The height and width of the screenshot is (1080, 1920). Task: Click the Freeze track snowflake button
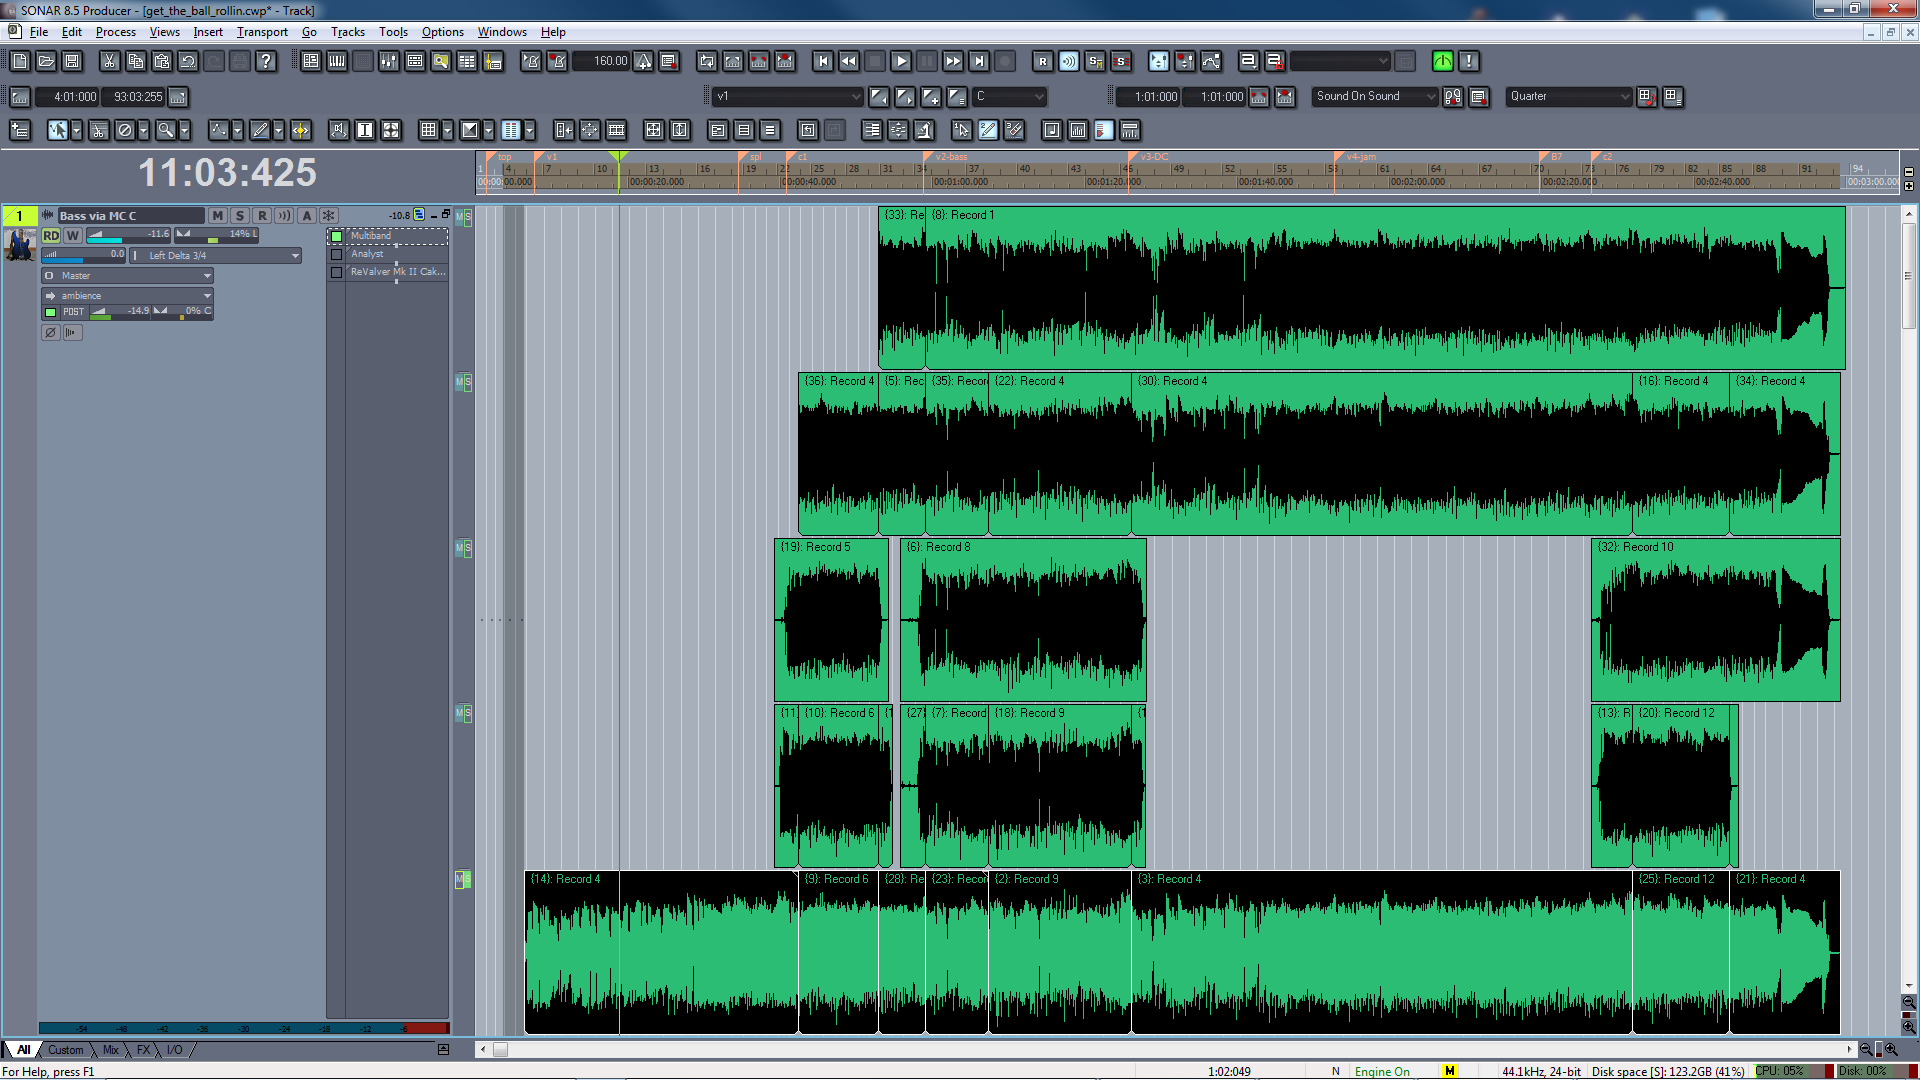click(x=329, y=215)
